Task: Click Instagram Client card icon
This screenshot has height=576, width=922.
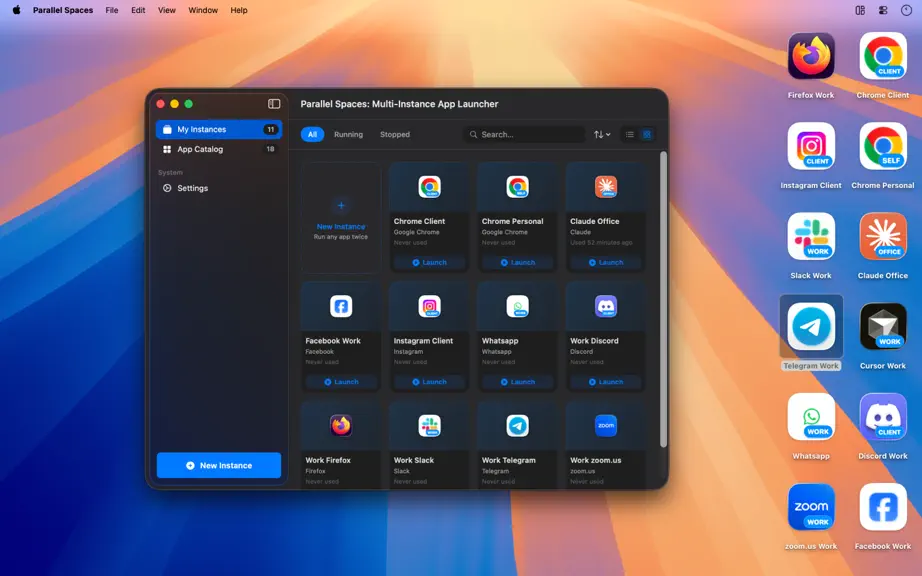Action: [429, 306]
